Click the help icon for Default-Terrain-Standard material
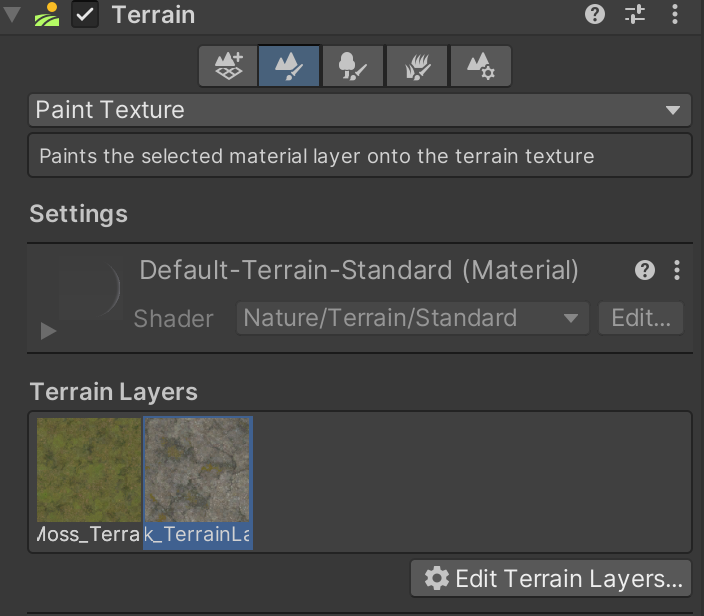The height and width of the screenshot is (616, 704). click(x=645, y=270)
